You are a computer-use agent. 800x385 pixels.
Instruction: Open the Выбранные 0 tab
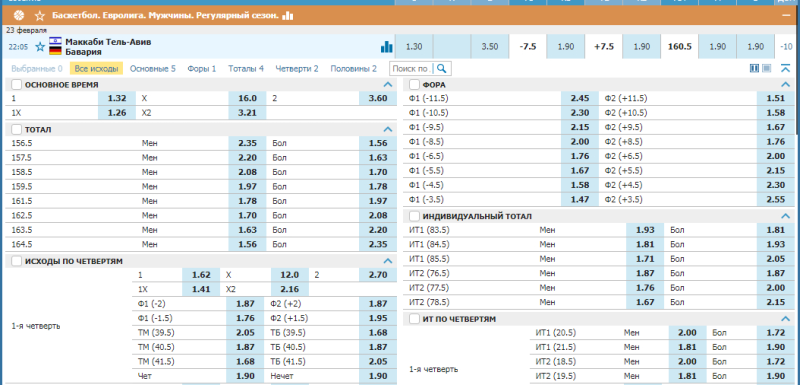37,68
